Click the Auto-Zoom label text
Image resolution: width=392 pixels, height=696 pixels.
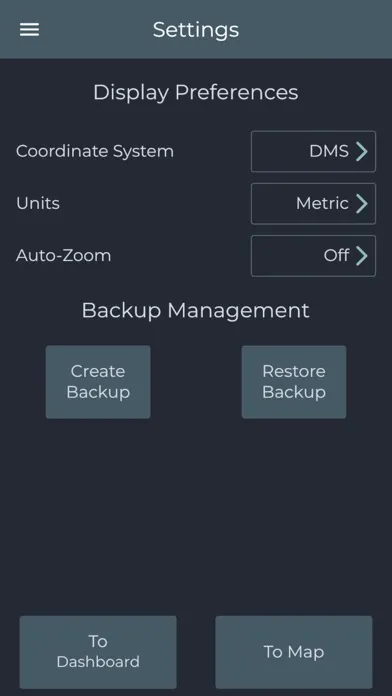pyautogui.click(x=63, y=256)
